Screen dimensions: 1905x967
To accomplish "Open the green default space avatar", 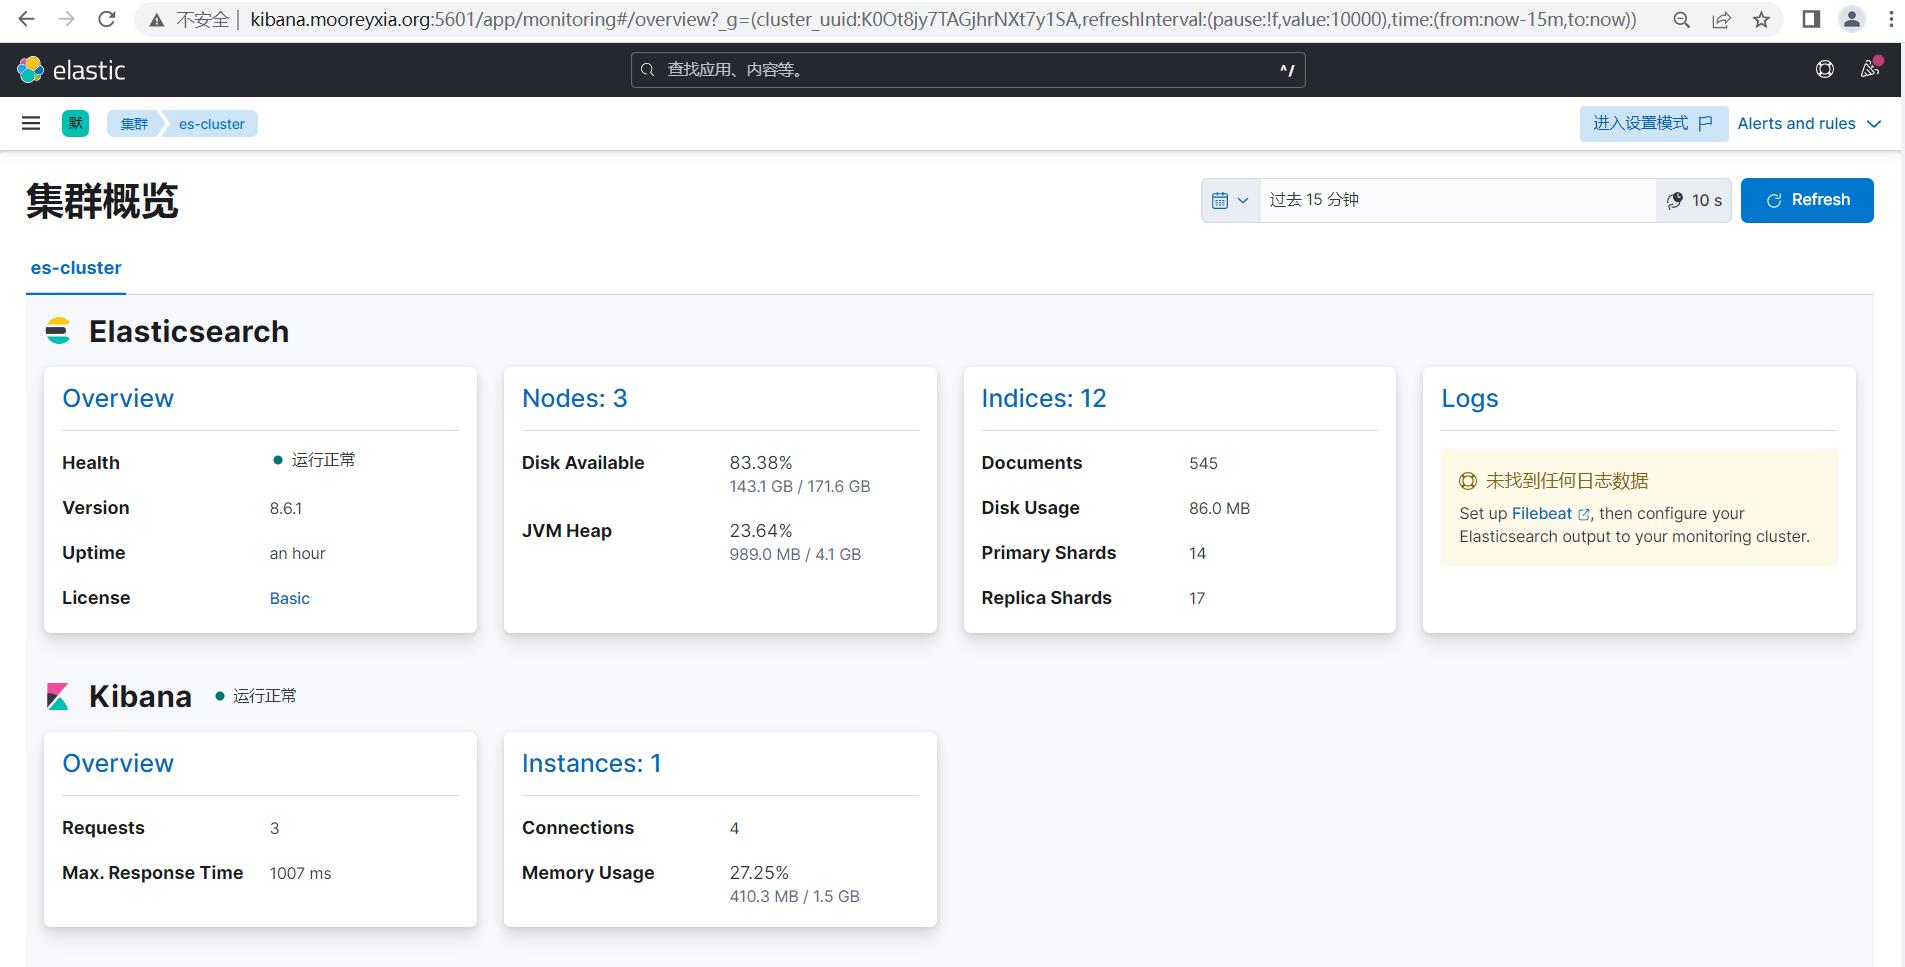I will pyautogui.click(x=75, y=123).
